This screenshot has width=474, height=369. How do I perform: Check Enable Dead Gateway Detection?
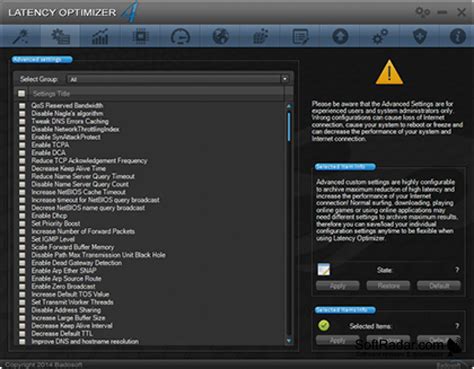point(22,263)
